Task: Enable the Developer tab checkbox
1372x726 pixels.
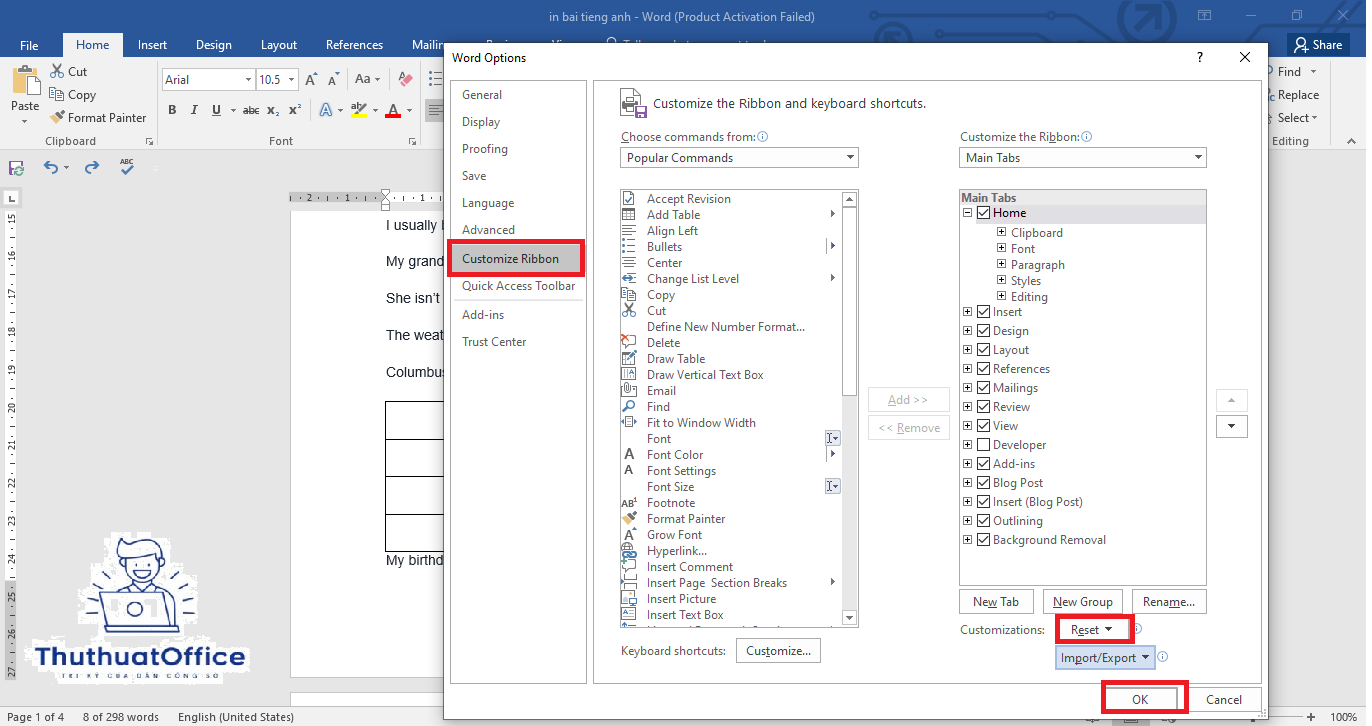Action: (984, 445)
